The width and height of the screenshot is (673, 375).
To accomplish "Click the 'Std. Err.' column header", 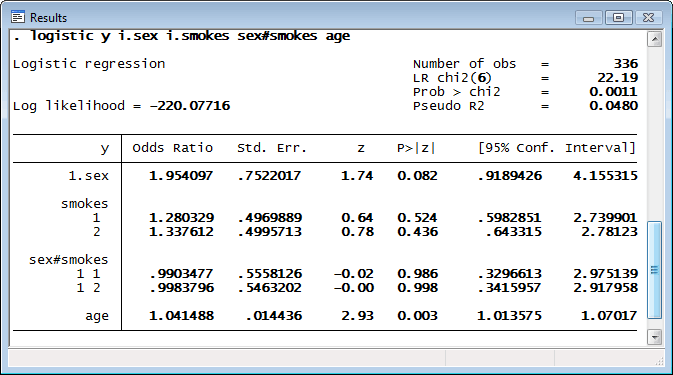I will pyautogui.click(x=272, y=148).
